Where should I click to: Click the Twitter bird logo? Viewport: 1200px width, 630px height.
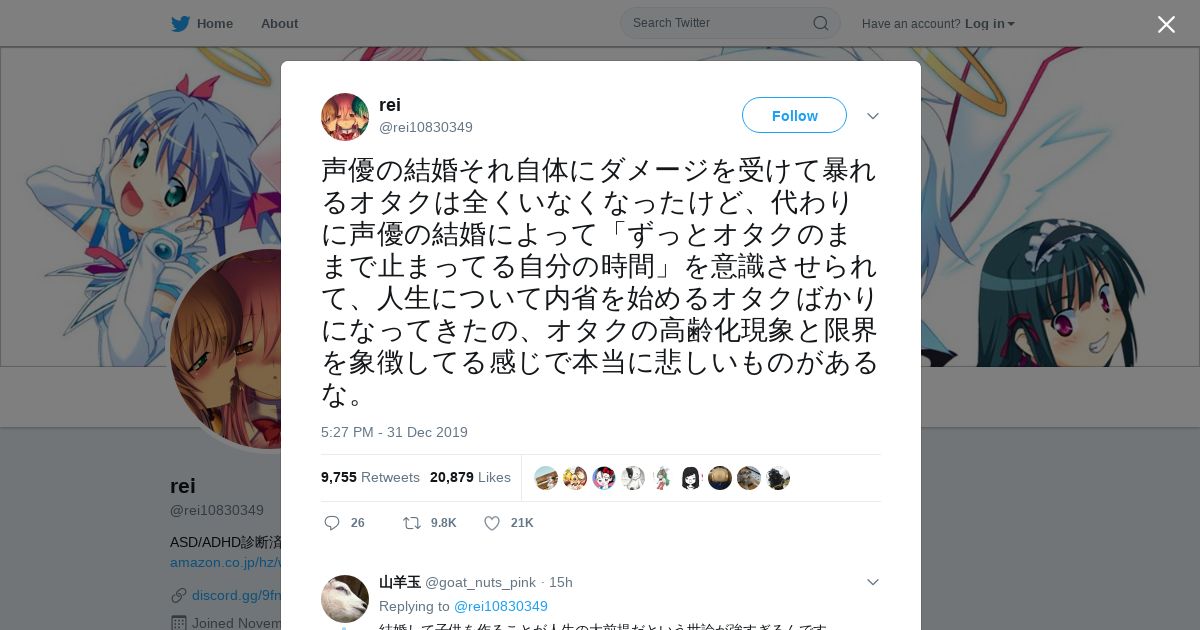(x=180, y=24)
